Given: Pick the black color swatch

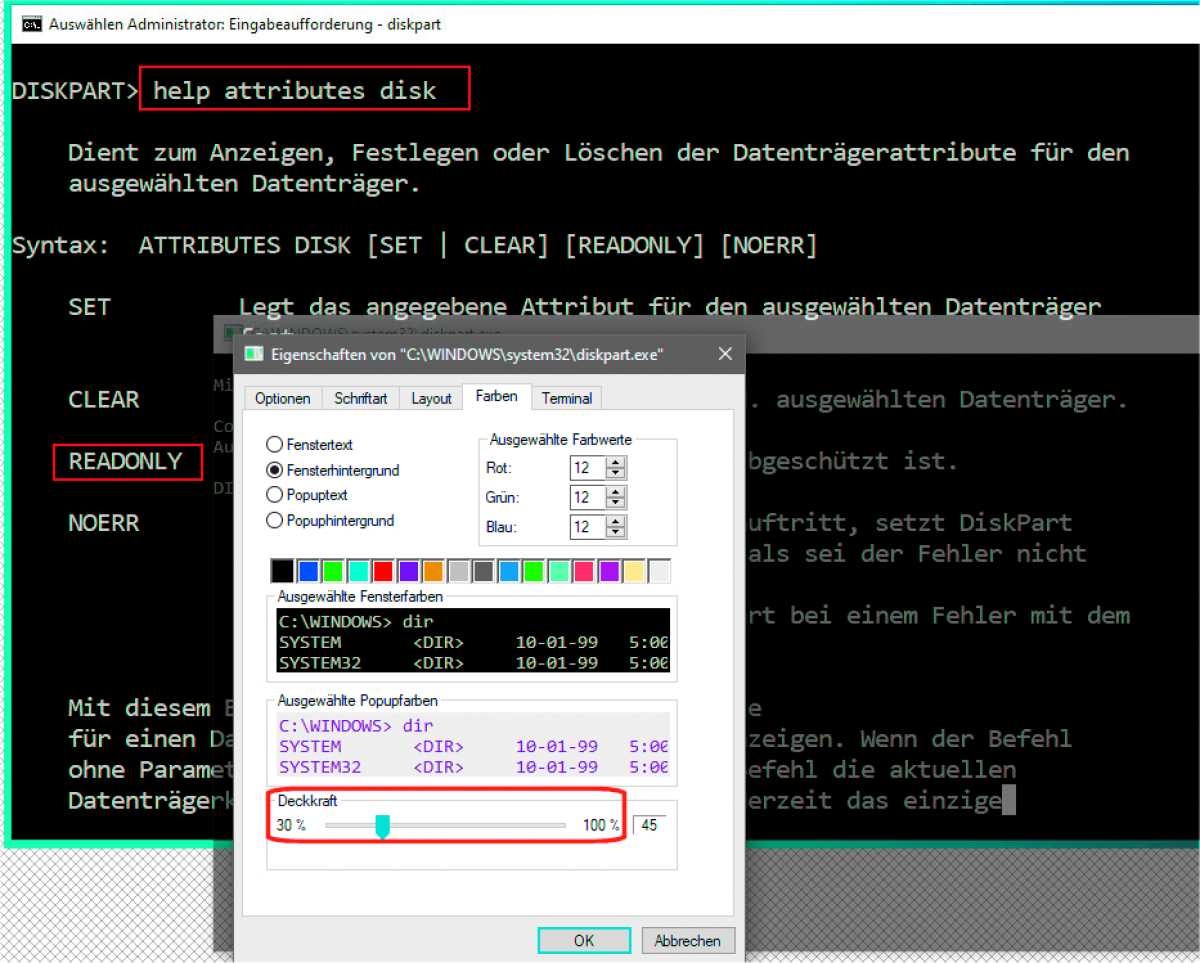Looking at the screenshot, I should 282,571.
